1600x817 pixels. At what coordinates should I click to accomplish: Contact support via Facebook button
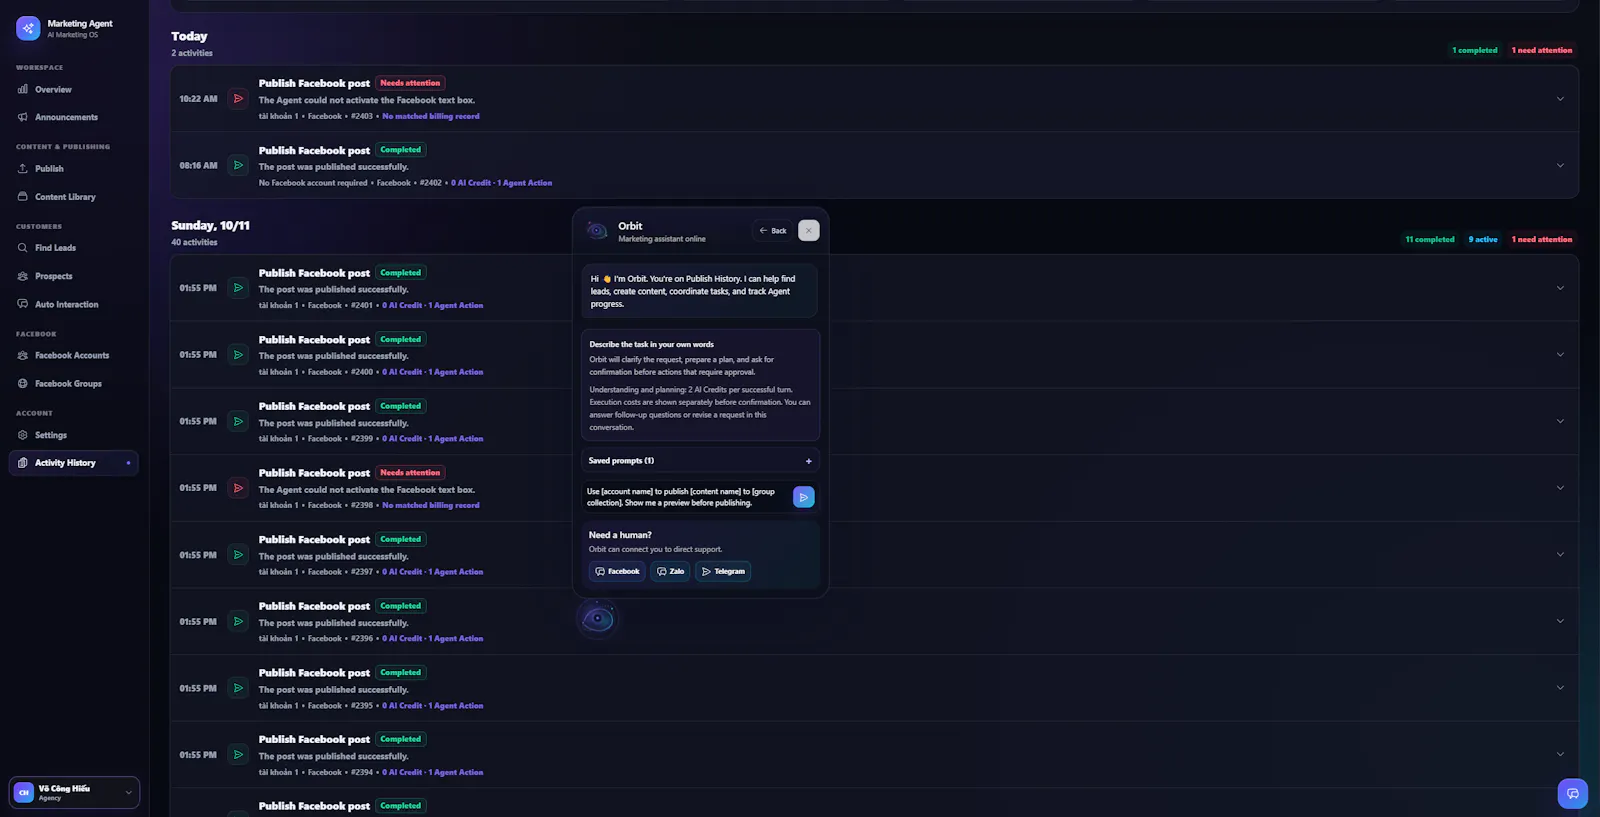click(x=617, y=572)
